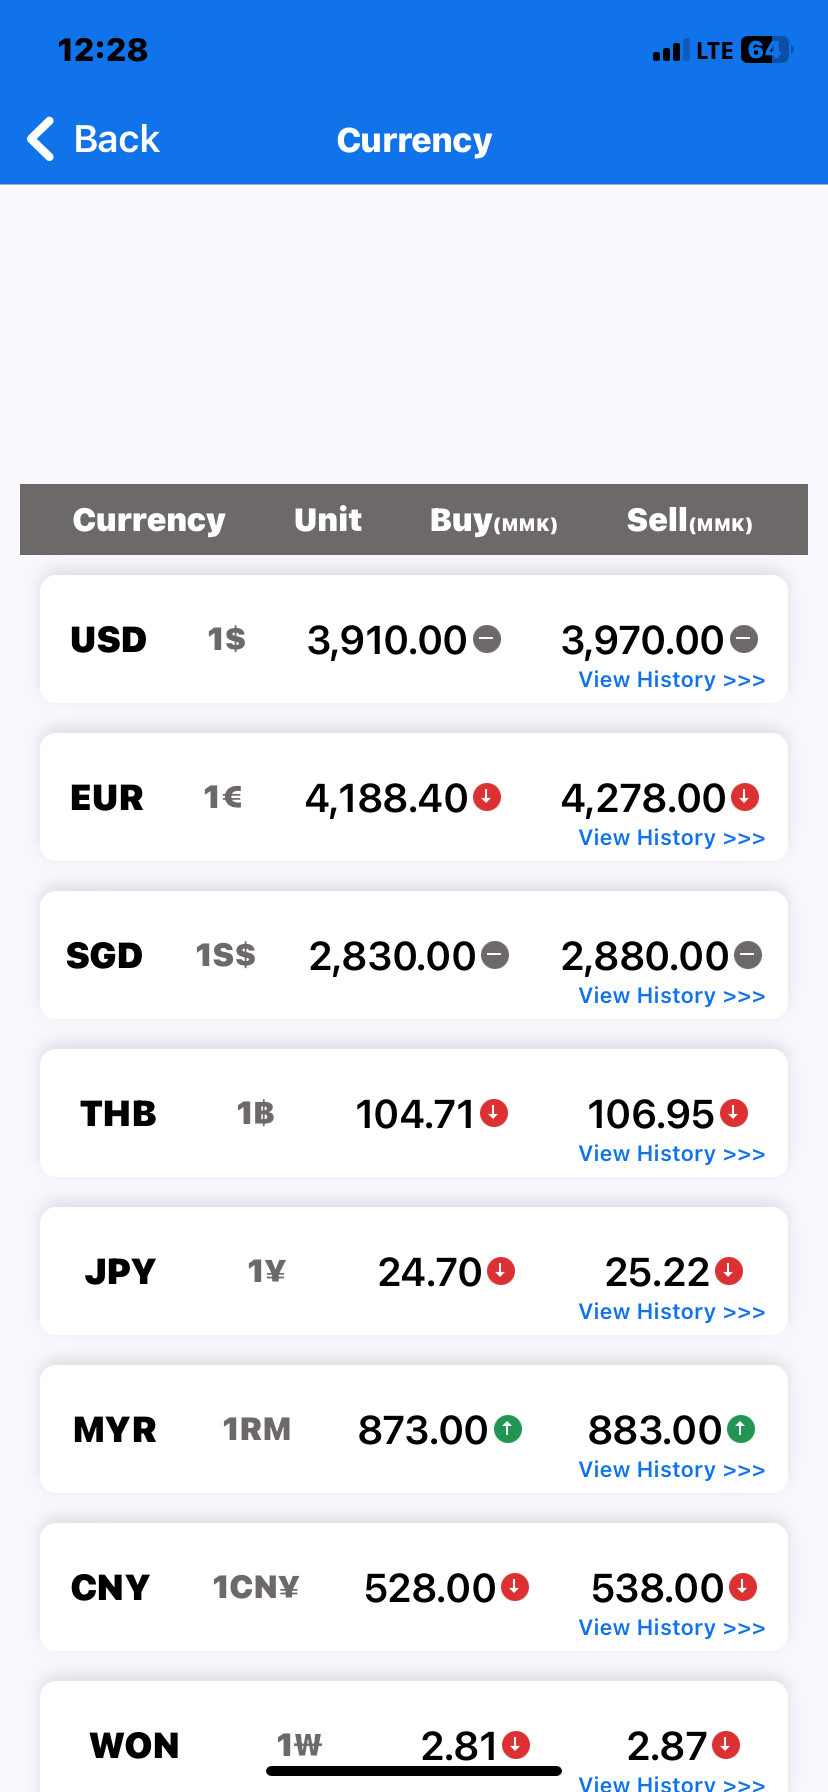
Task: Click green up arrow beside MYR sell 883.00
Action: pyautogui.click(x=741, y=1428)
